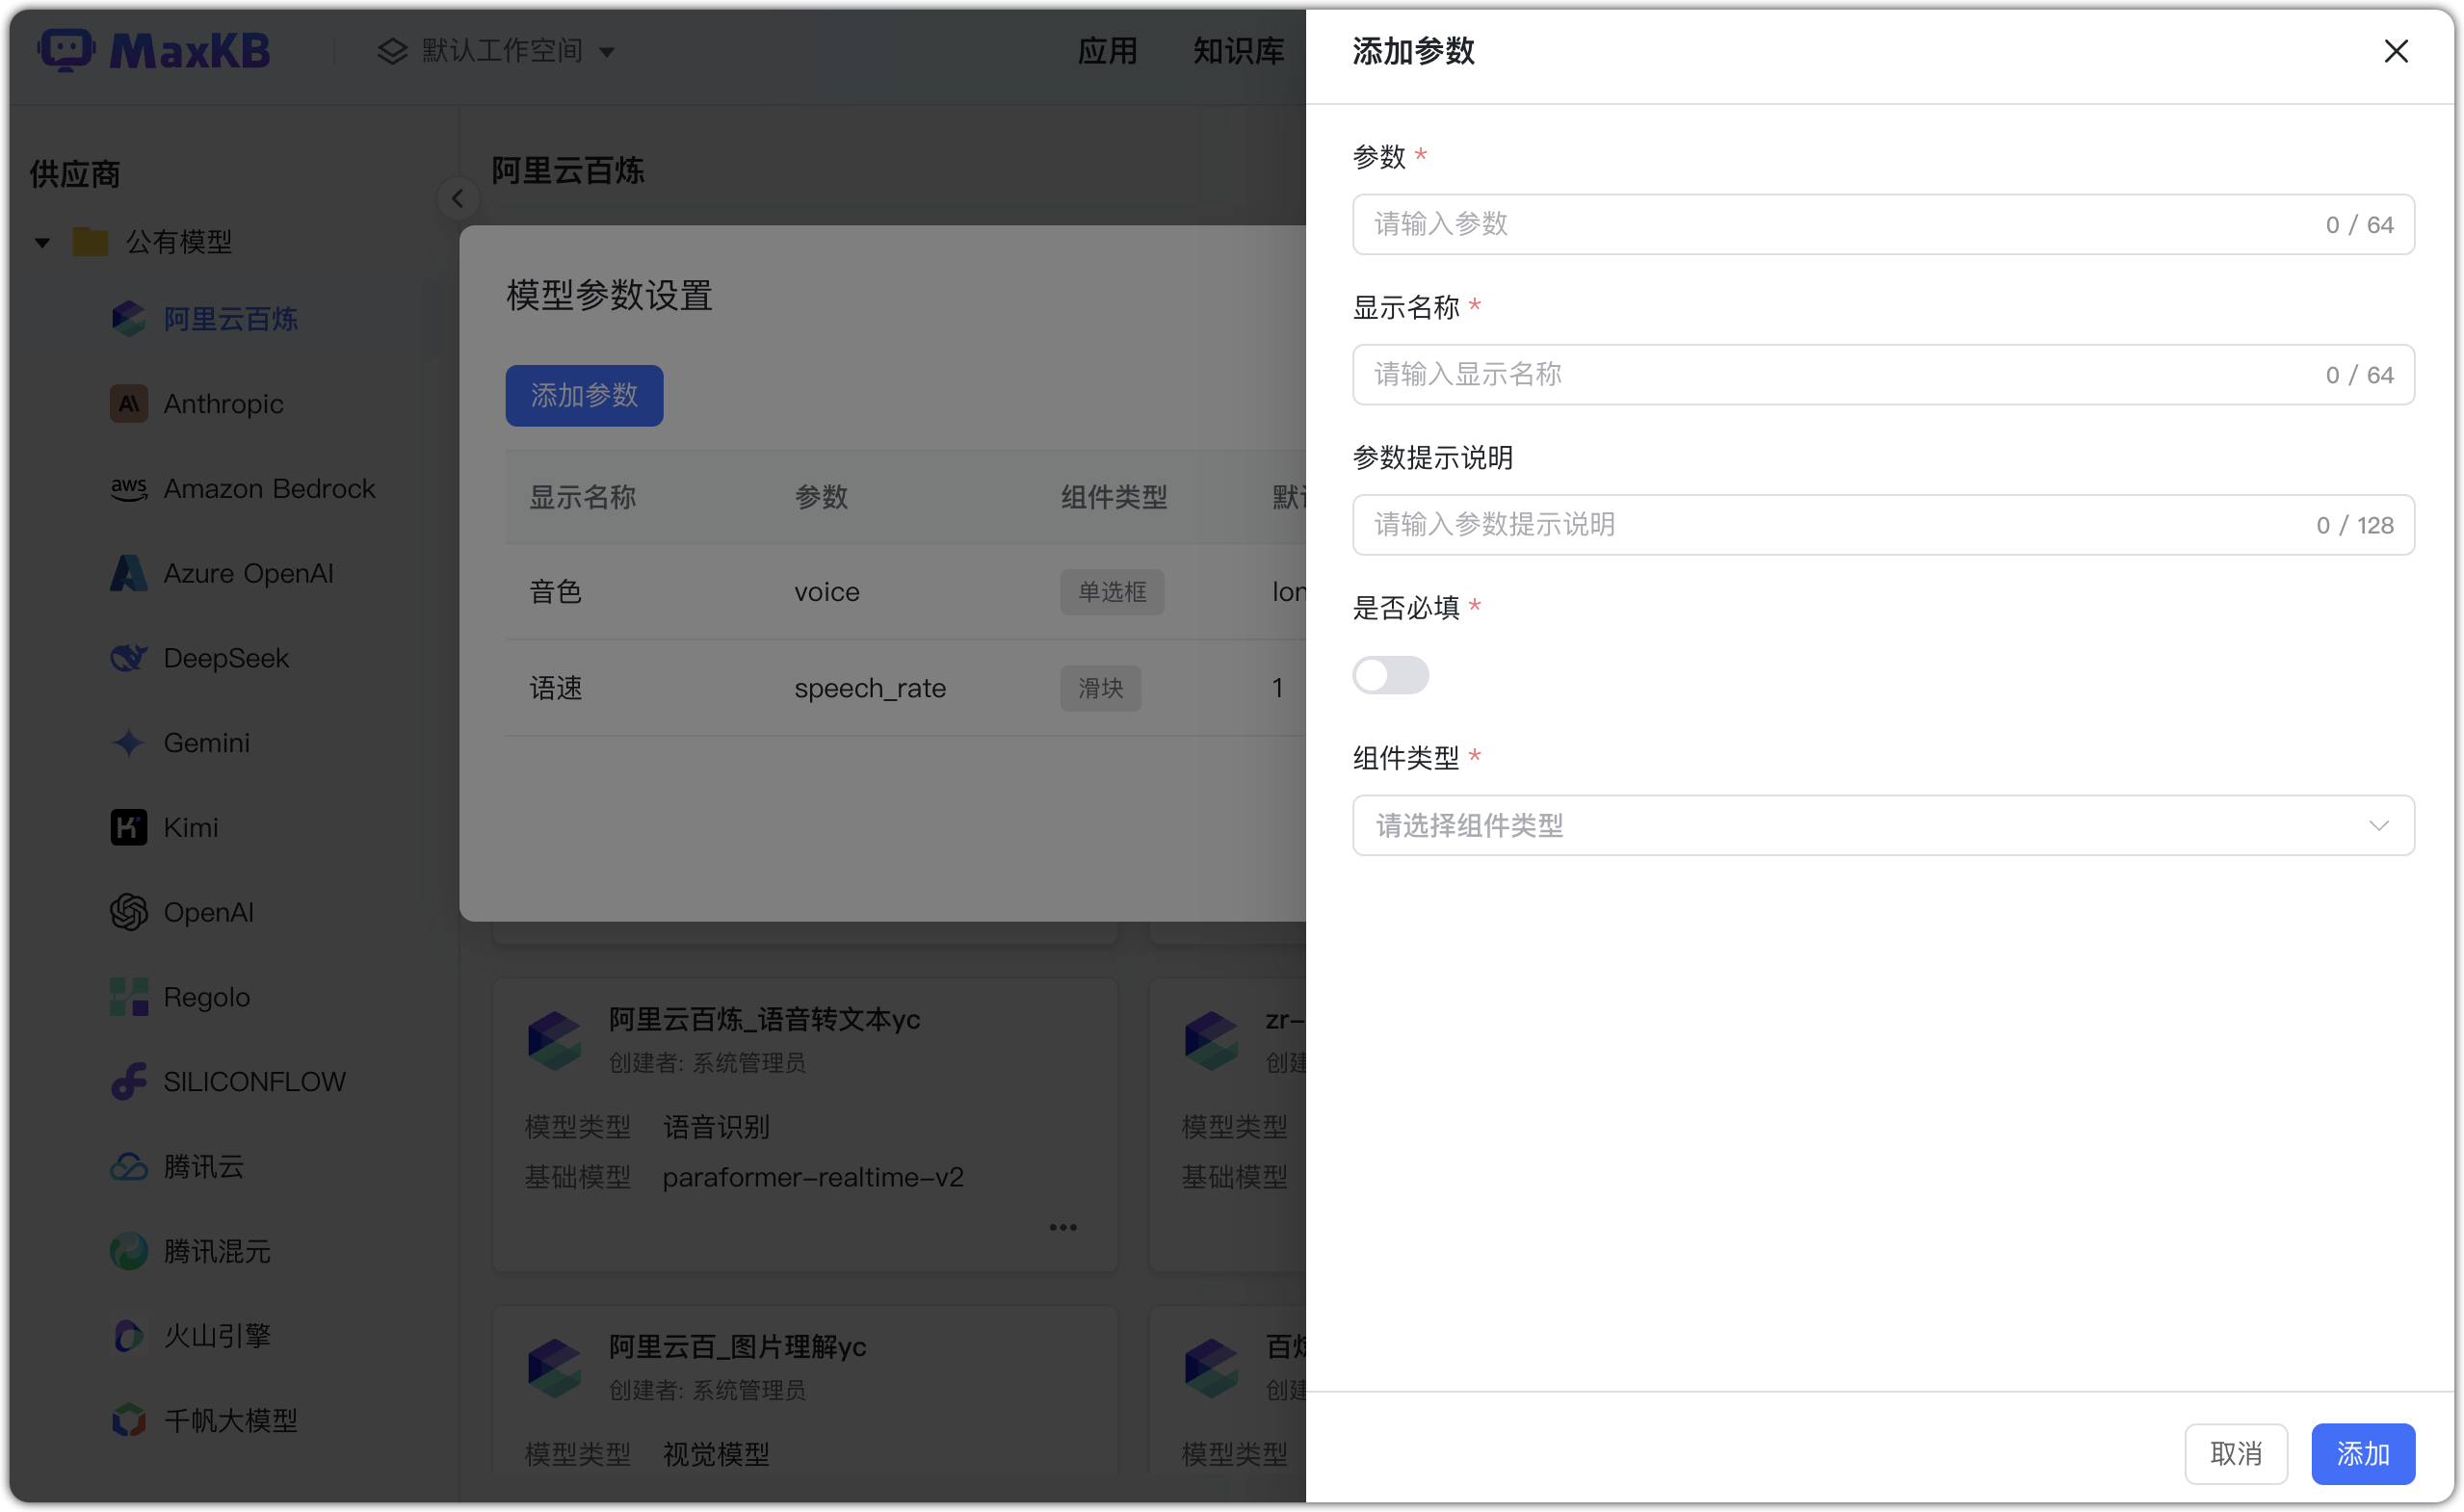The image size is (2464, 1512).
Task: Select the OpenAI provider icon
Action: 129,912
